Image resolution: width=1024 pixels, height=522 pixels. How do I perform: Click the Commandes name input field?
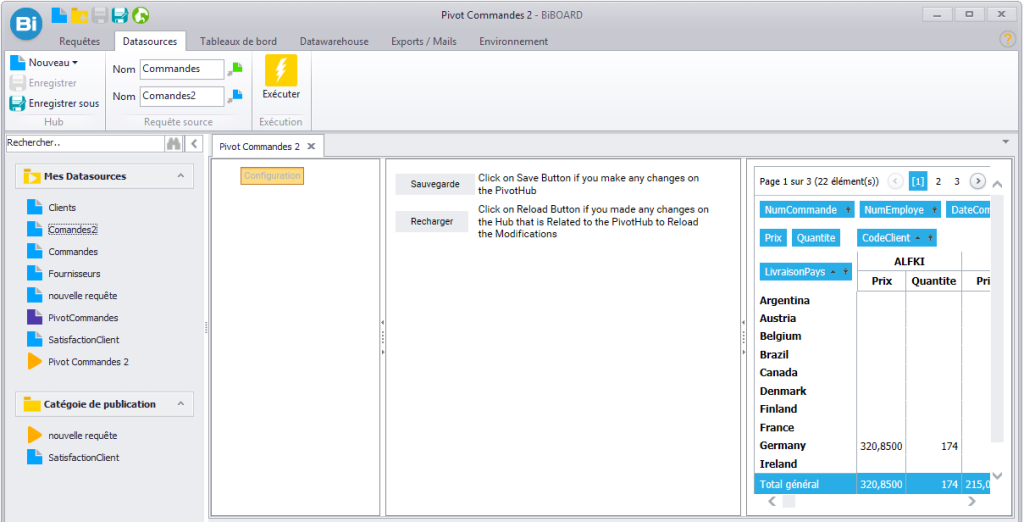[182, 69]
